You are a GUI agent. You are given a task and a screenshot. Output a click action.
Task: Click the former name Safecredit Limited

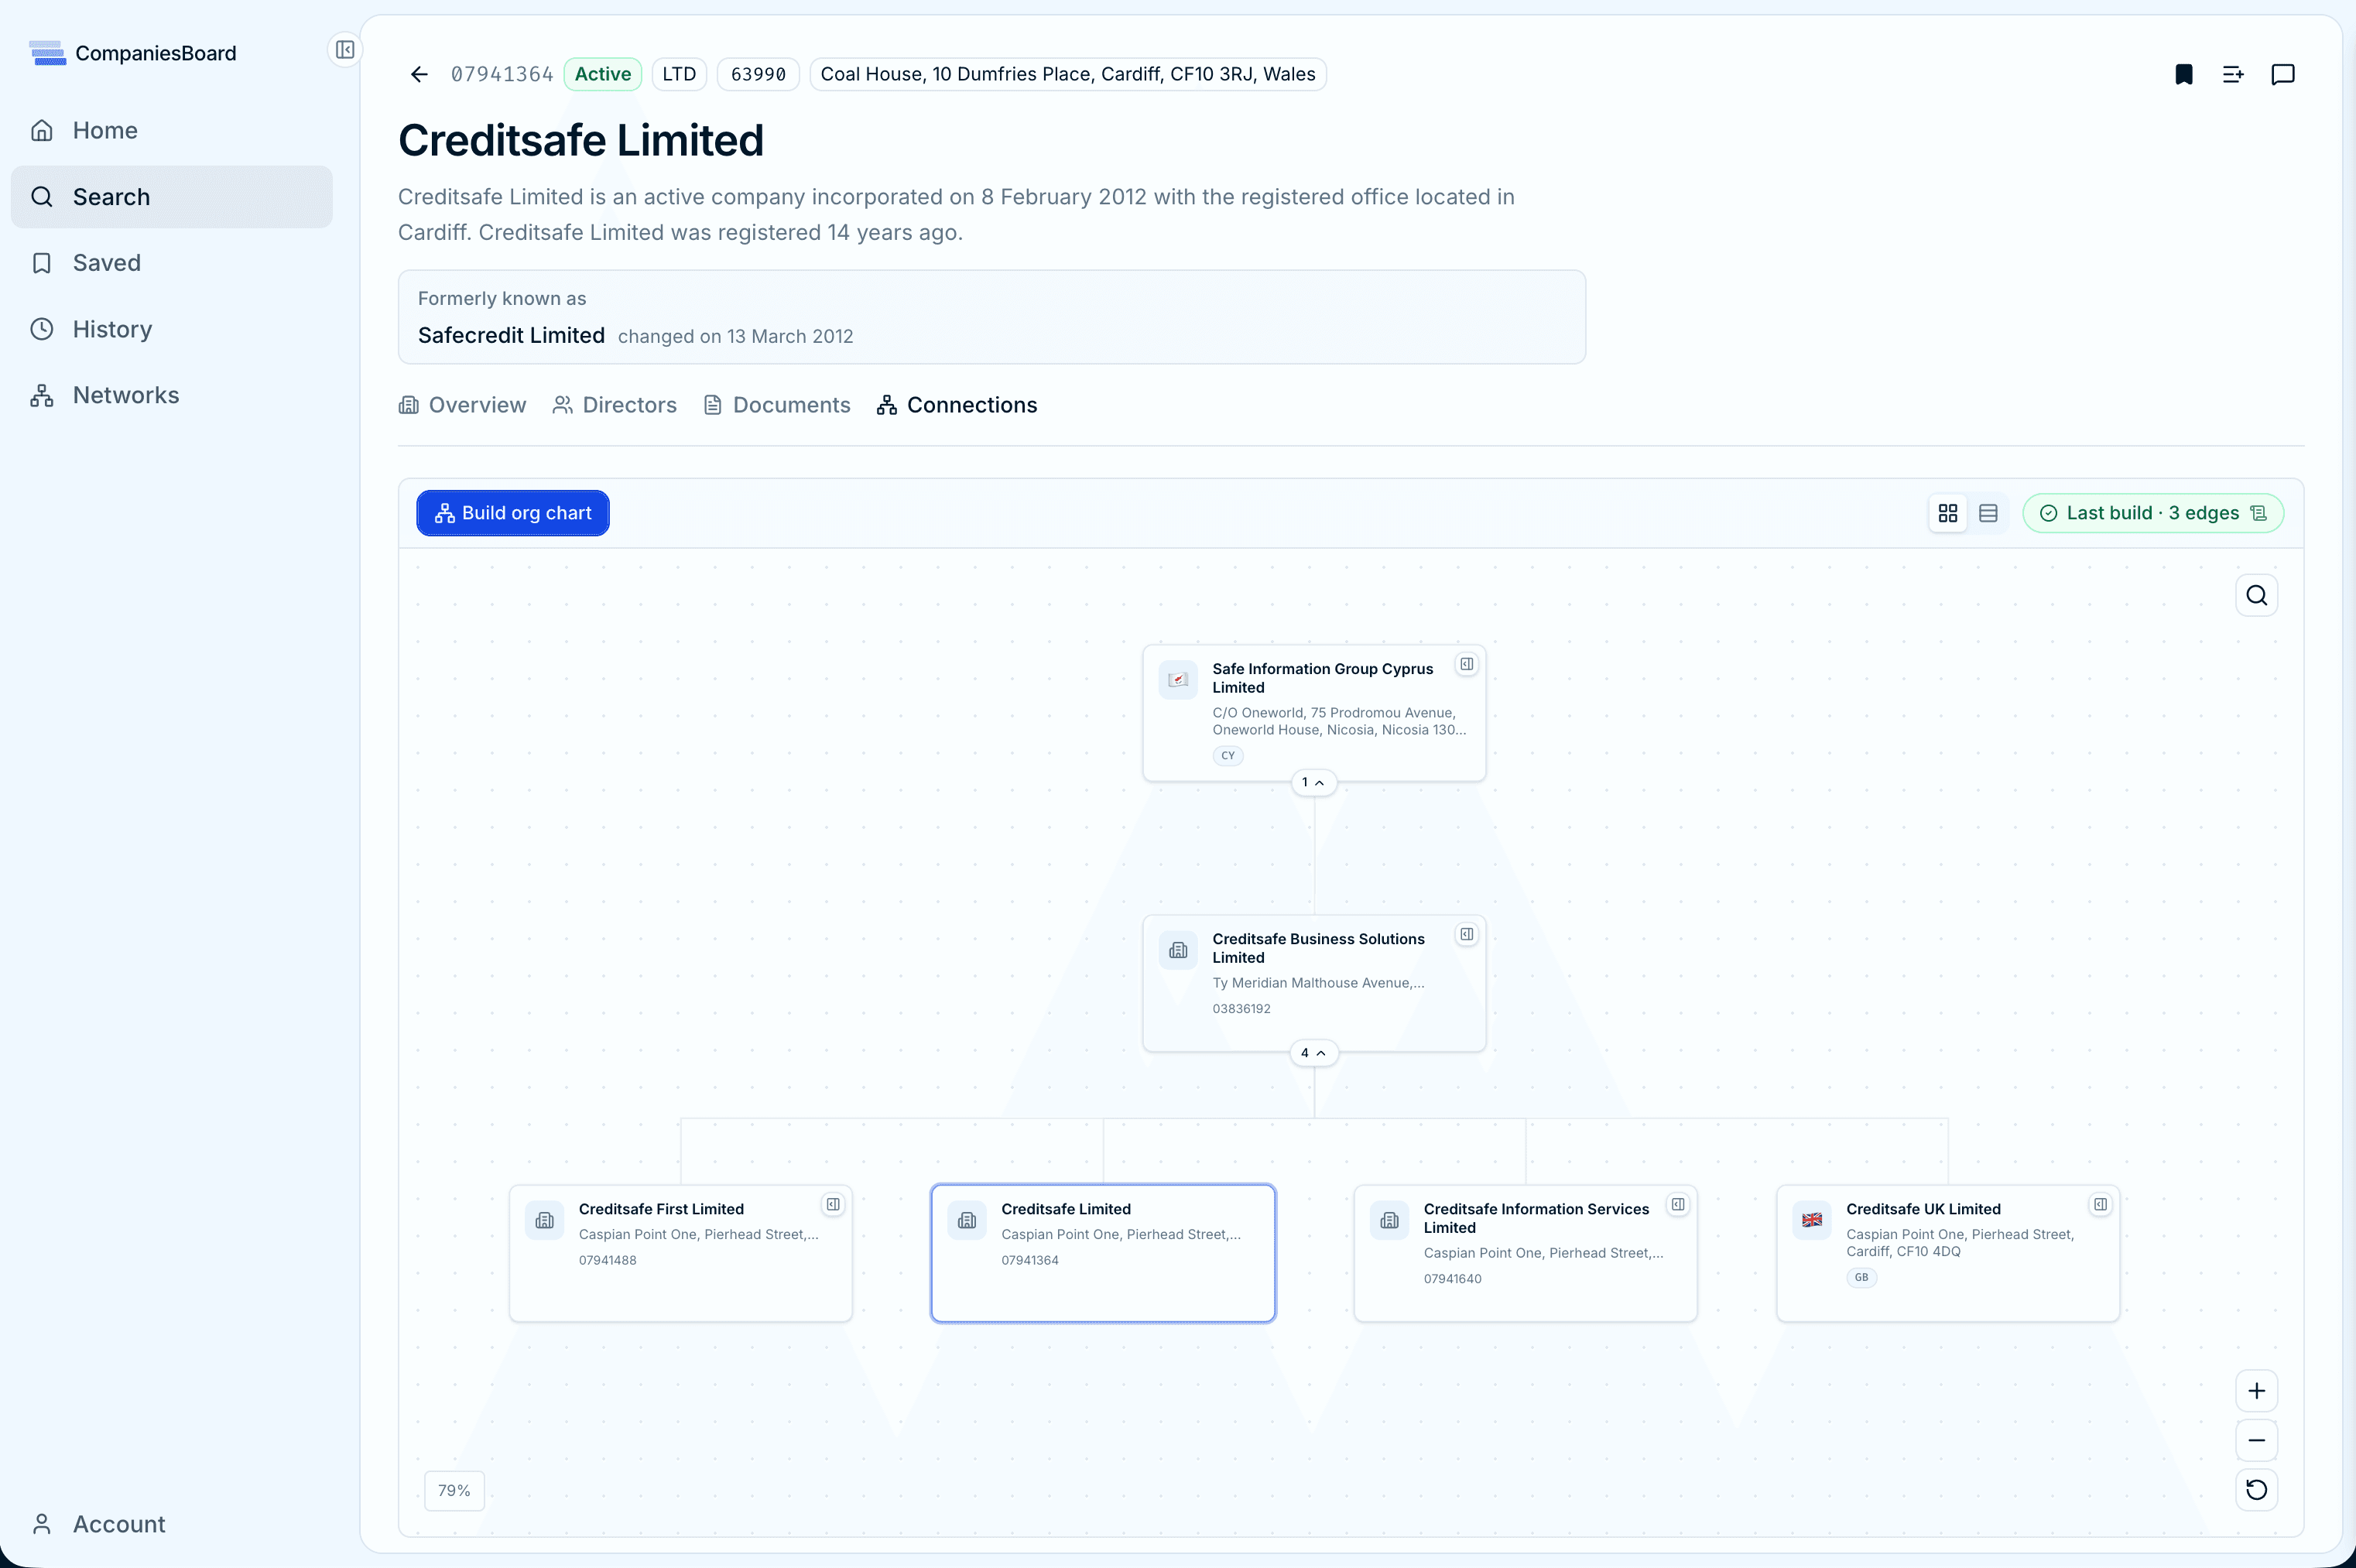[x=511, y=335]
